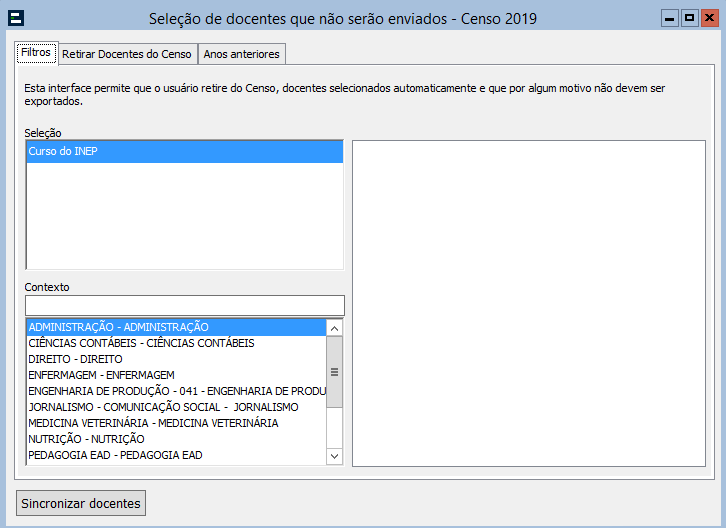This screenshot has width=726, height=528.
Task: Choose ENGENHARIA DE PRODUÇÃO - 041 item
Action: [x=176, y=391]
